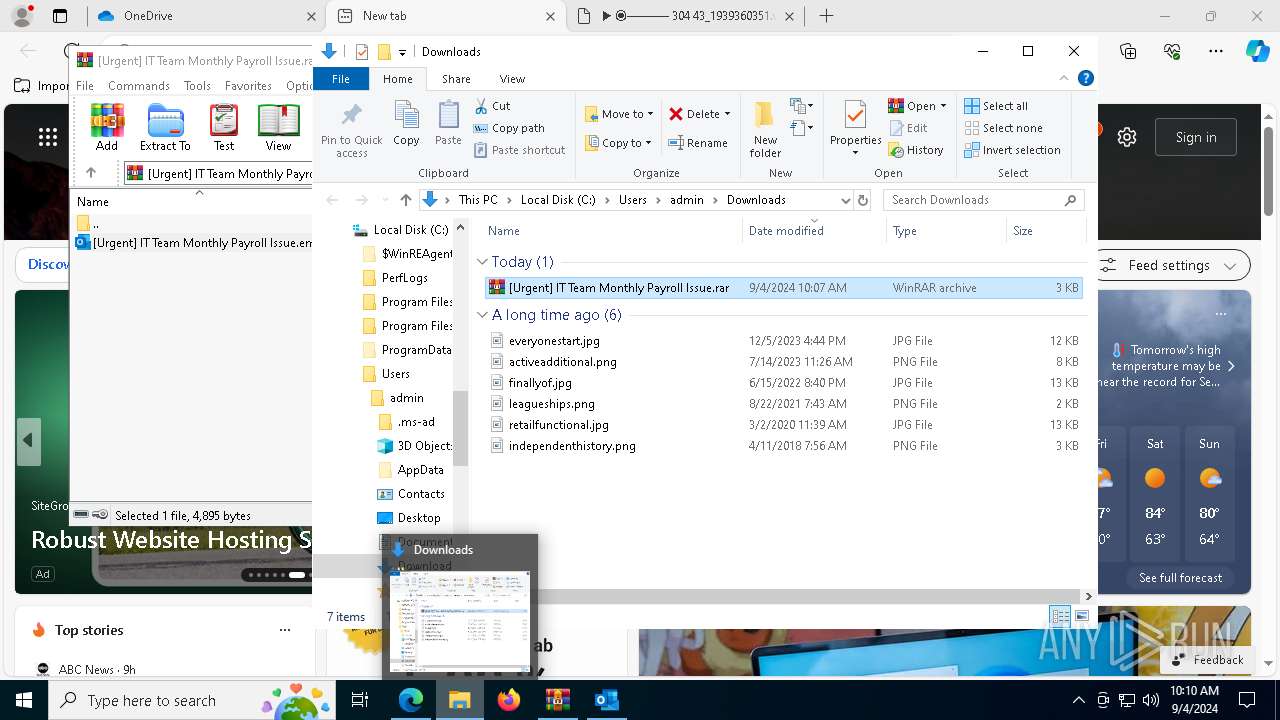Viewport: 1280px width, 720px height.
Task: Sort by Size column header
Action: 1046,231
